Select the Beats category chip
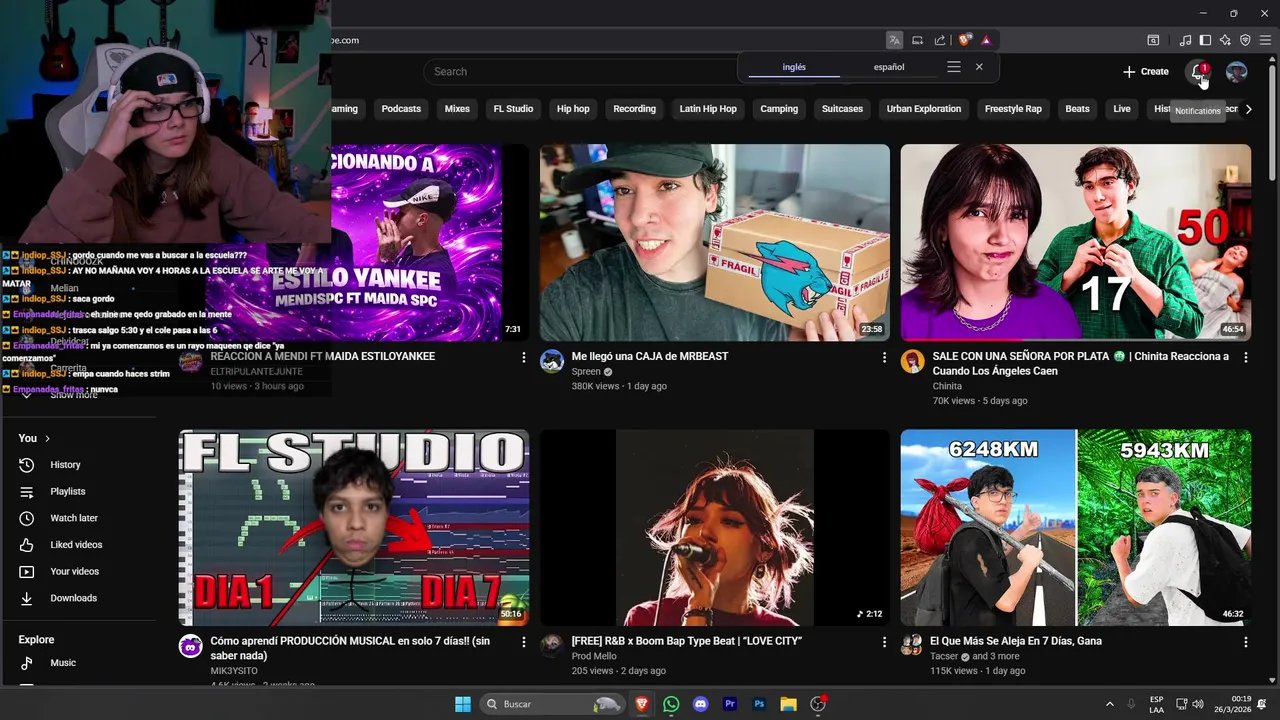The height and width of the screenshot is (720, 1280). 1077,109
